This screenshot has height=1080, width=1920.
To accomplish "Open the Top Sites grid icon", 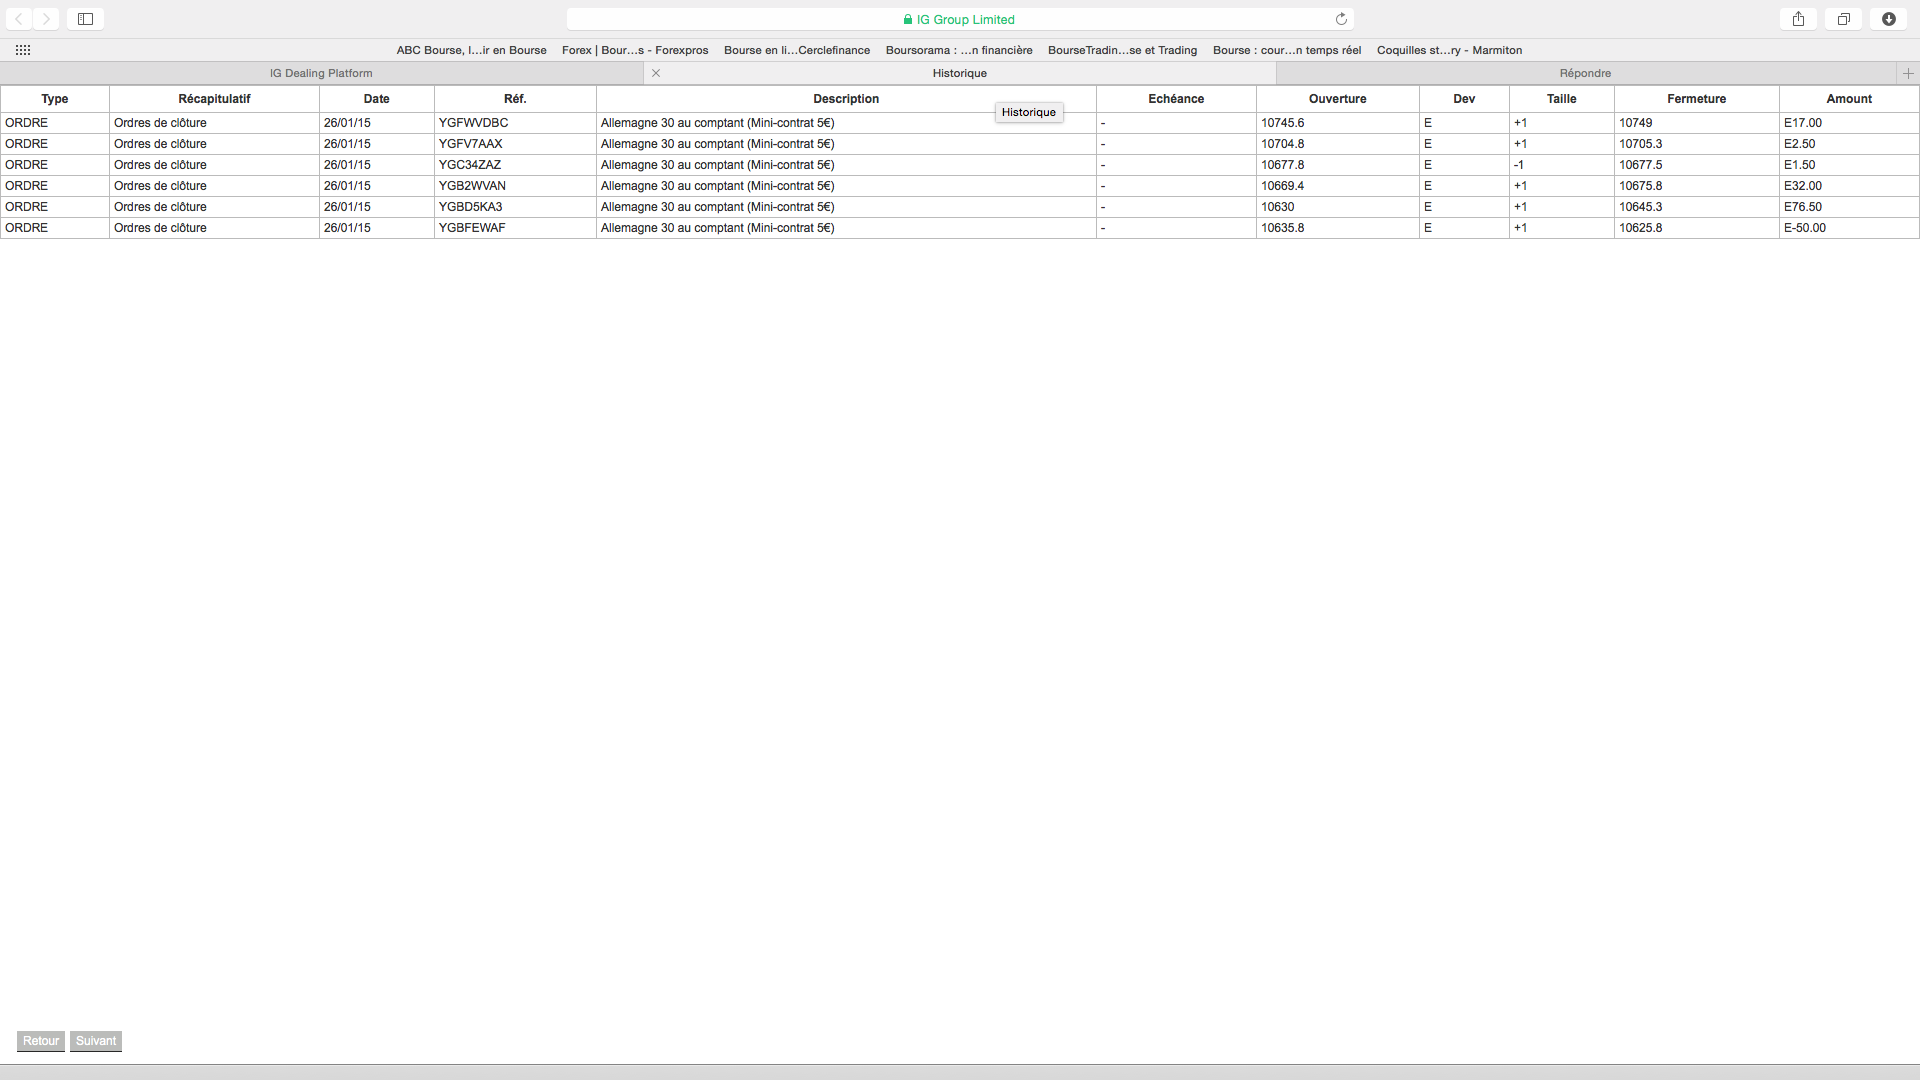I will [x=23, y=50].
